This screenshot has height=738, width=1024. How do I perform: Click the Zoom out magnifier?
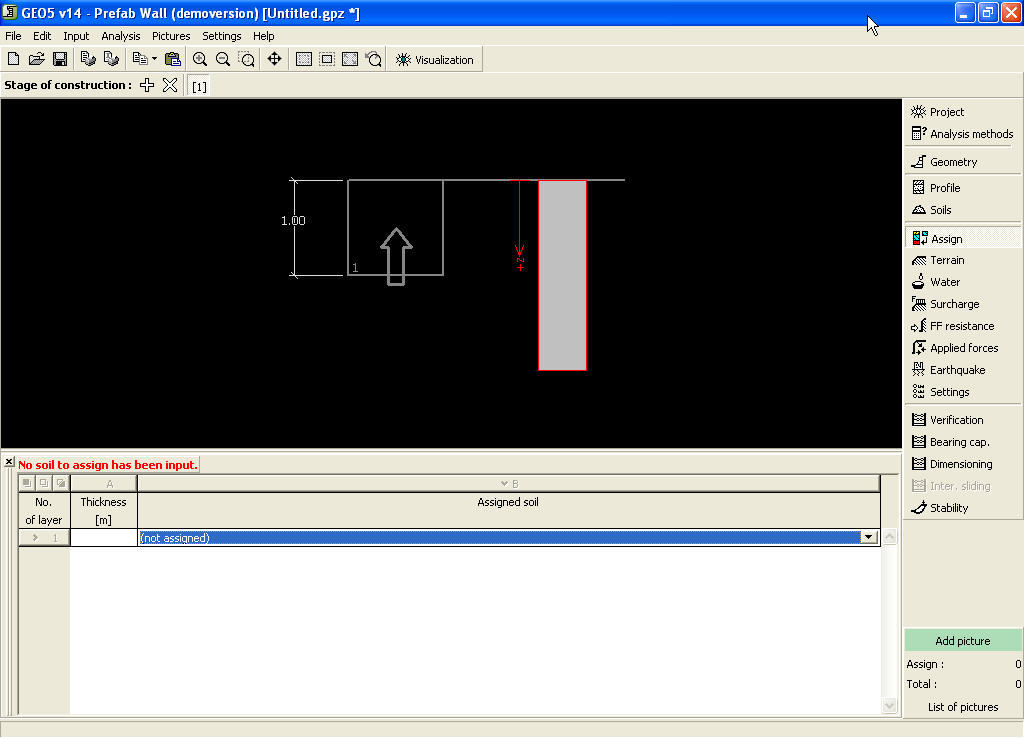pos(223,59)
